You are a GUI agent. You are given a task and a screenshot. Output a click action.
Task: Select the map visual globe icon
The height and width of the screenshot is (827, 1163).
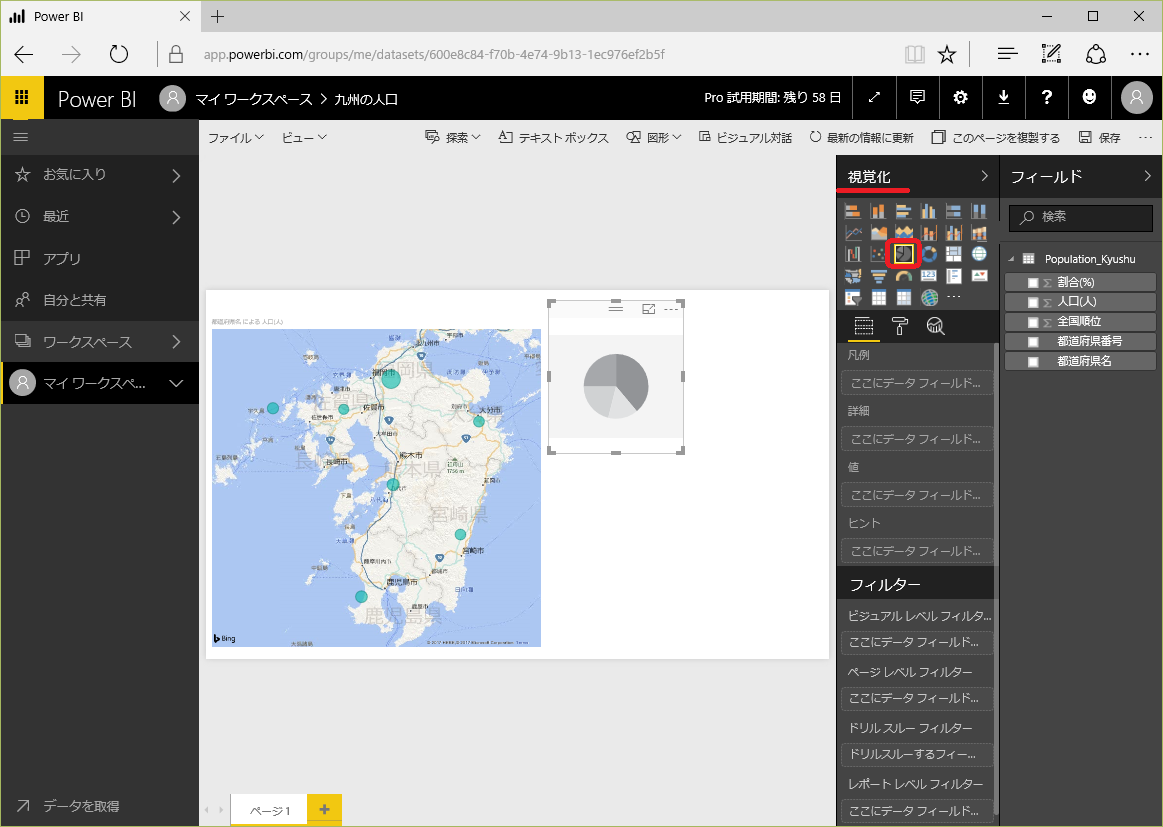(979, 254)
